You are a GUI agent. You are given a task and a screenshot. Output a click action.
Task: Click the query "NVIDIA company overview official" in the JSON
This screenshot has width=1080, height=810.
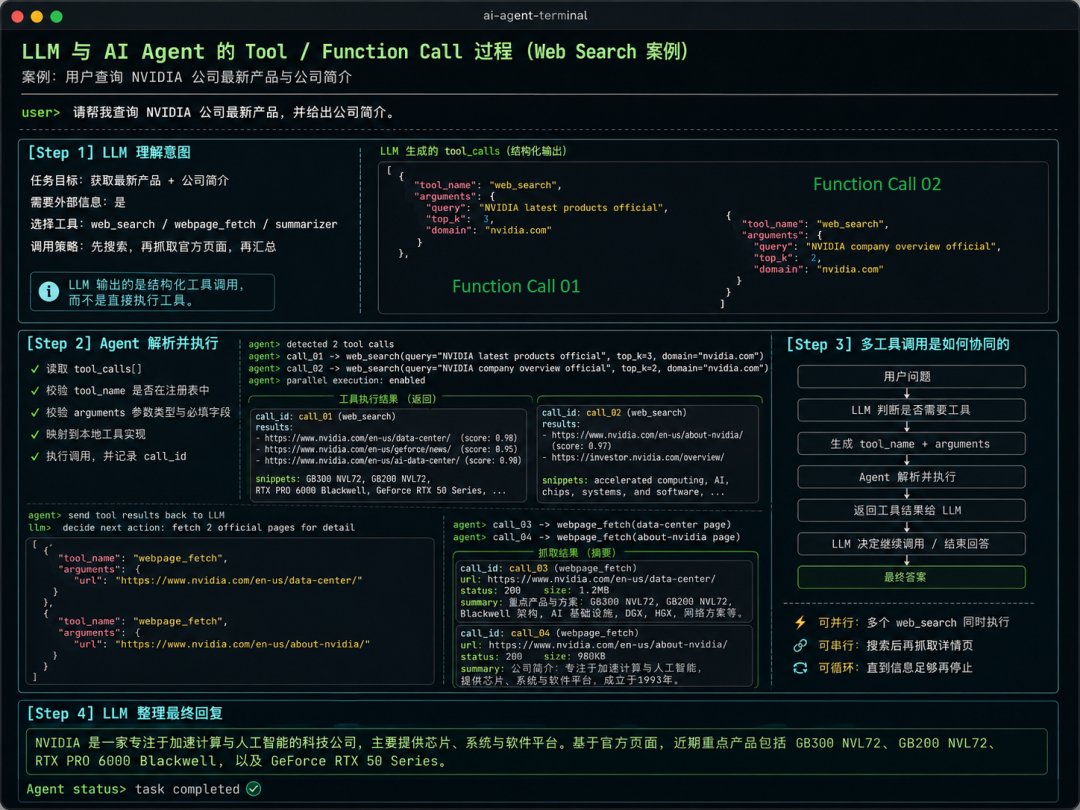tap(903, 247)
